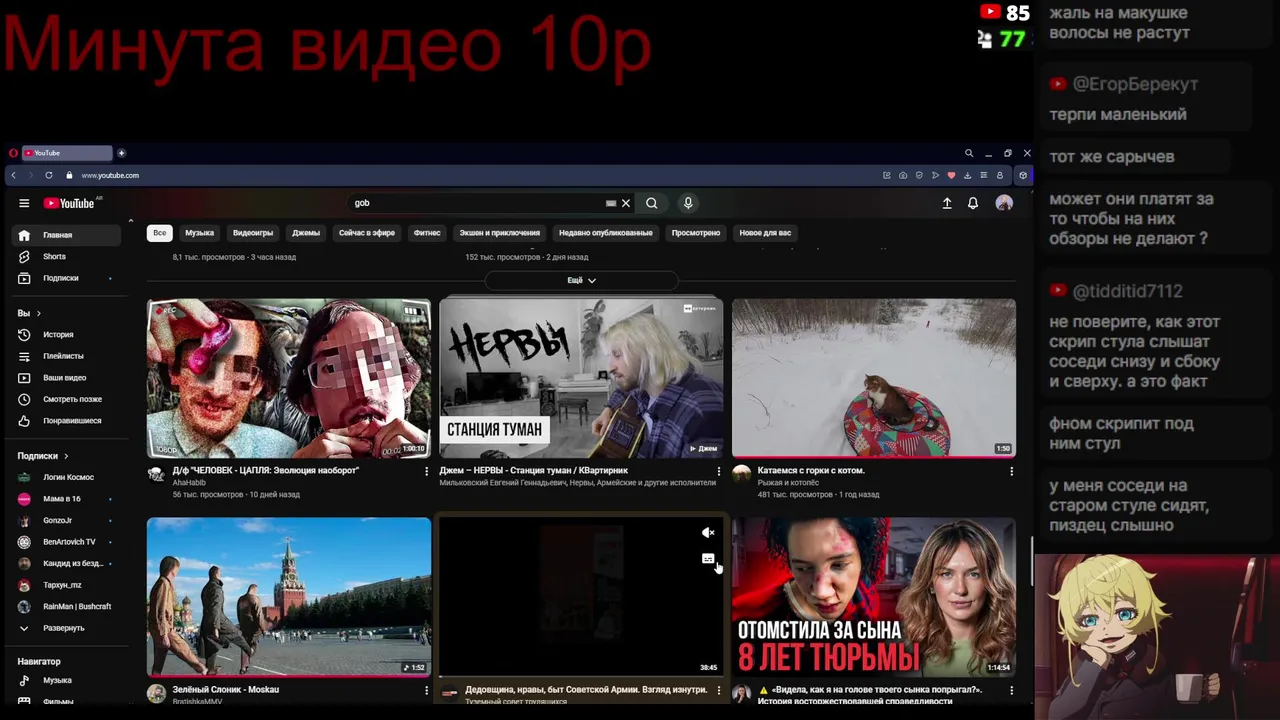Viewport: 1280px width, 720px height.
Task: Open RainMan | Bushcraft channel subscription
Action: pyautogui.click(x=68, y=607)
